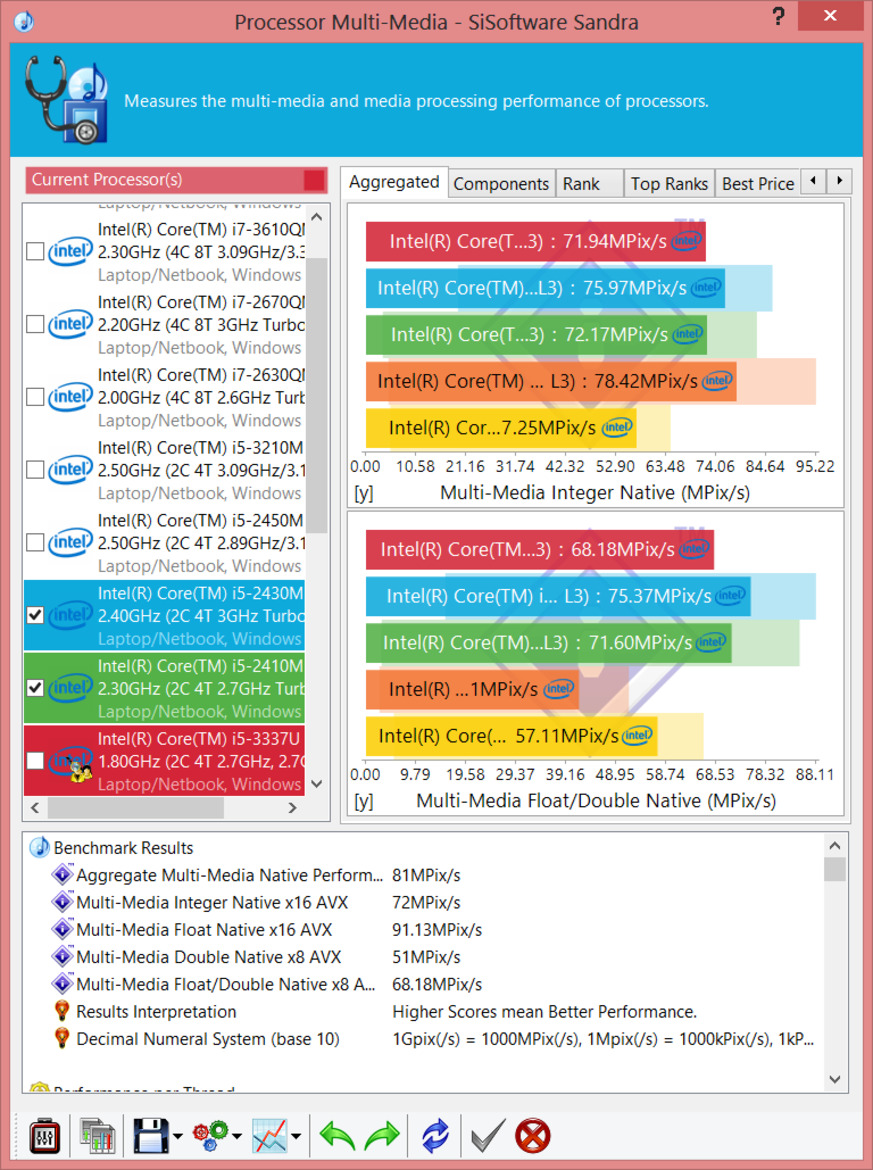Click the line graph toolbar icon

(x=269, y=1136)
